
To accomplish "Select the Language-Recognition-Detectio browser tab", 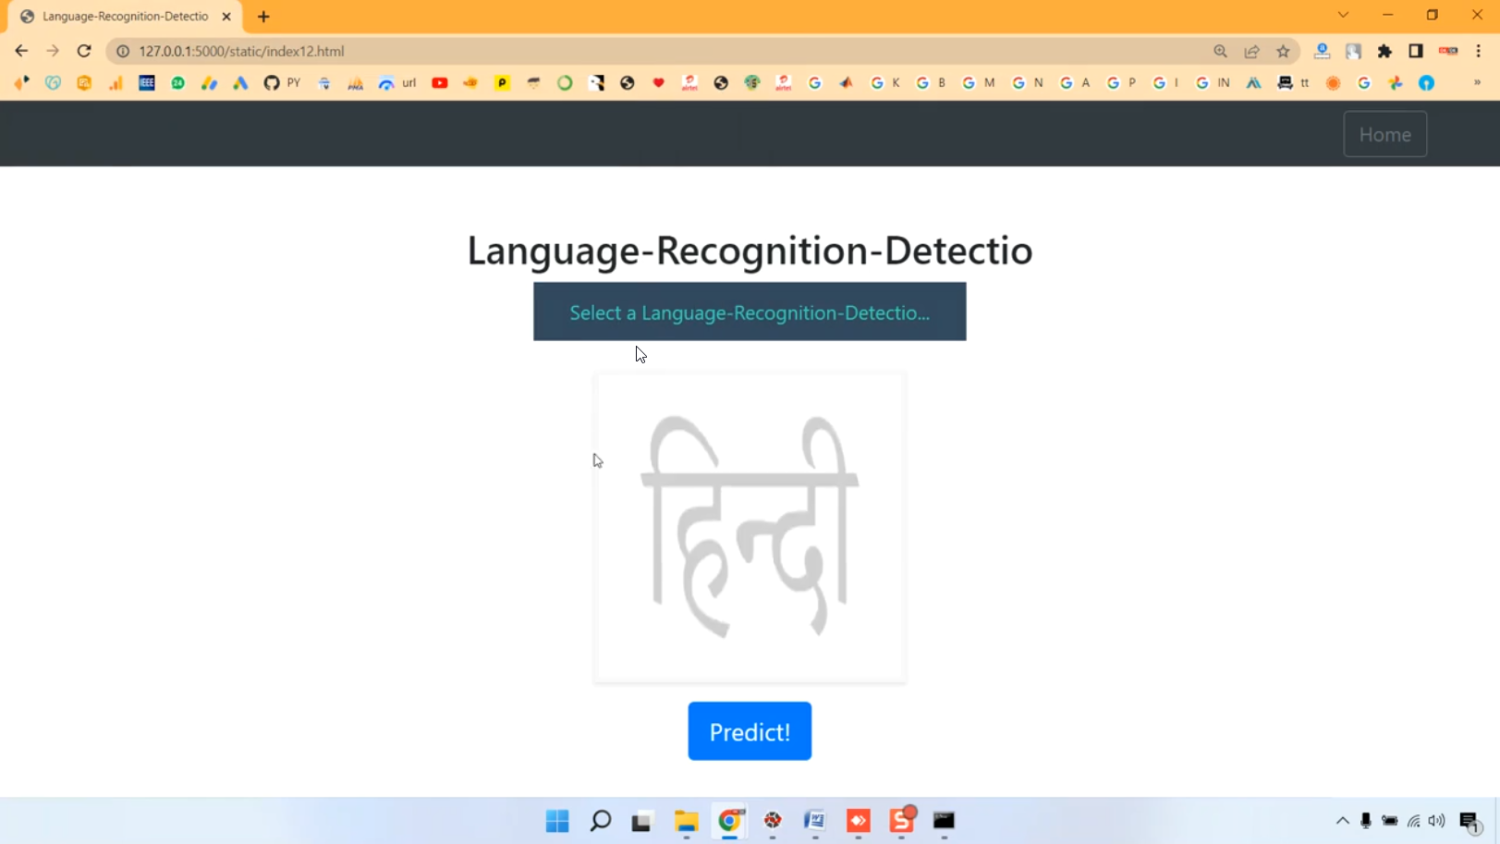I will [125, 16].
